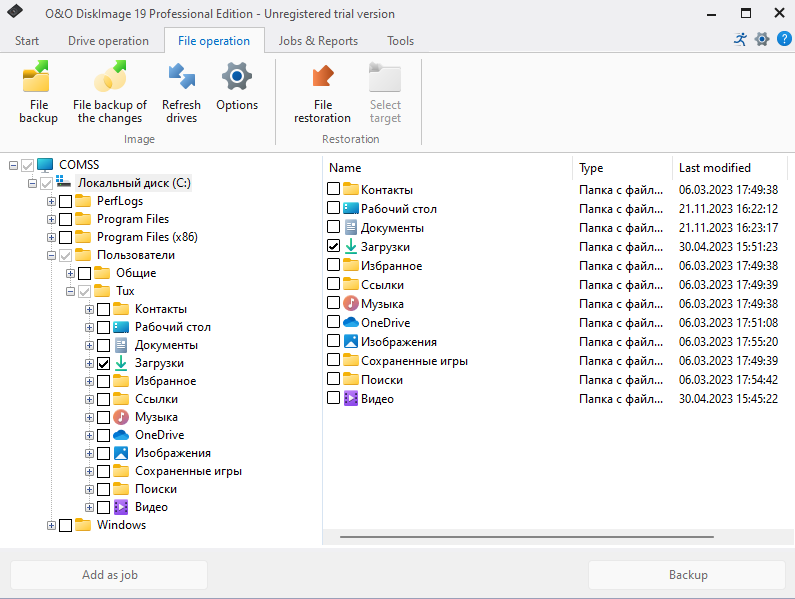Select the Поиски row in file list

[555, 379]
